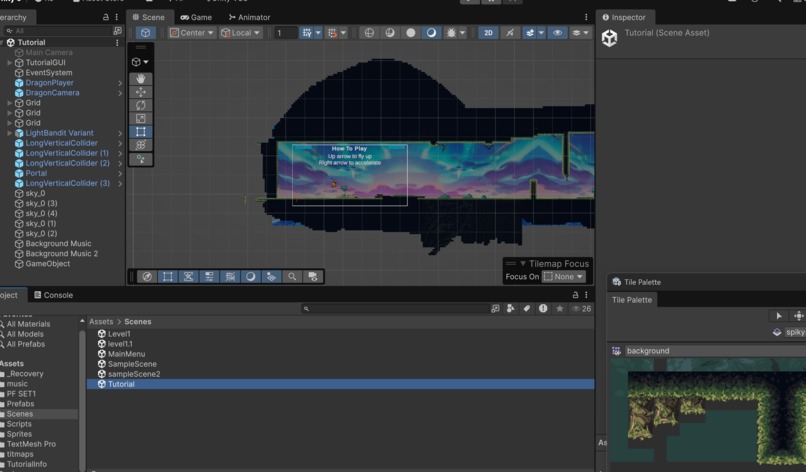The image size is (806, 472).
Task: Open Local handle rotation dropdown
Action: 241,33
